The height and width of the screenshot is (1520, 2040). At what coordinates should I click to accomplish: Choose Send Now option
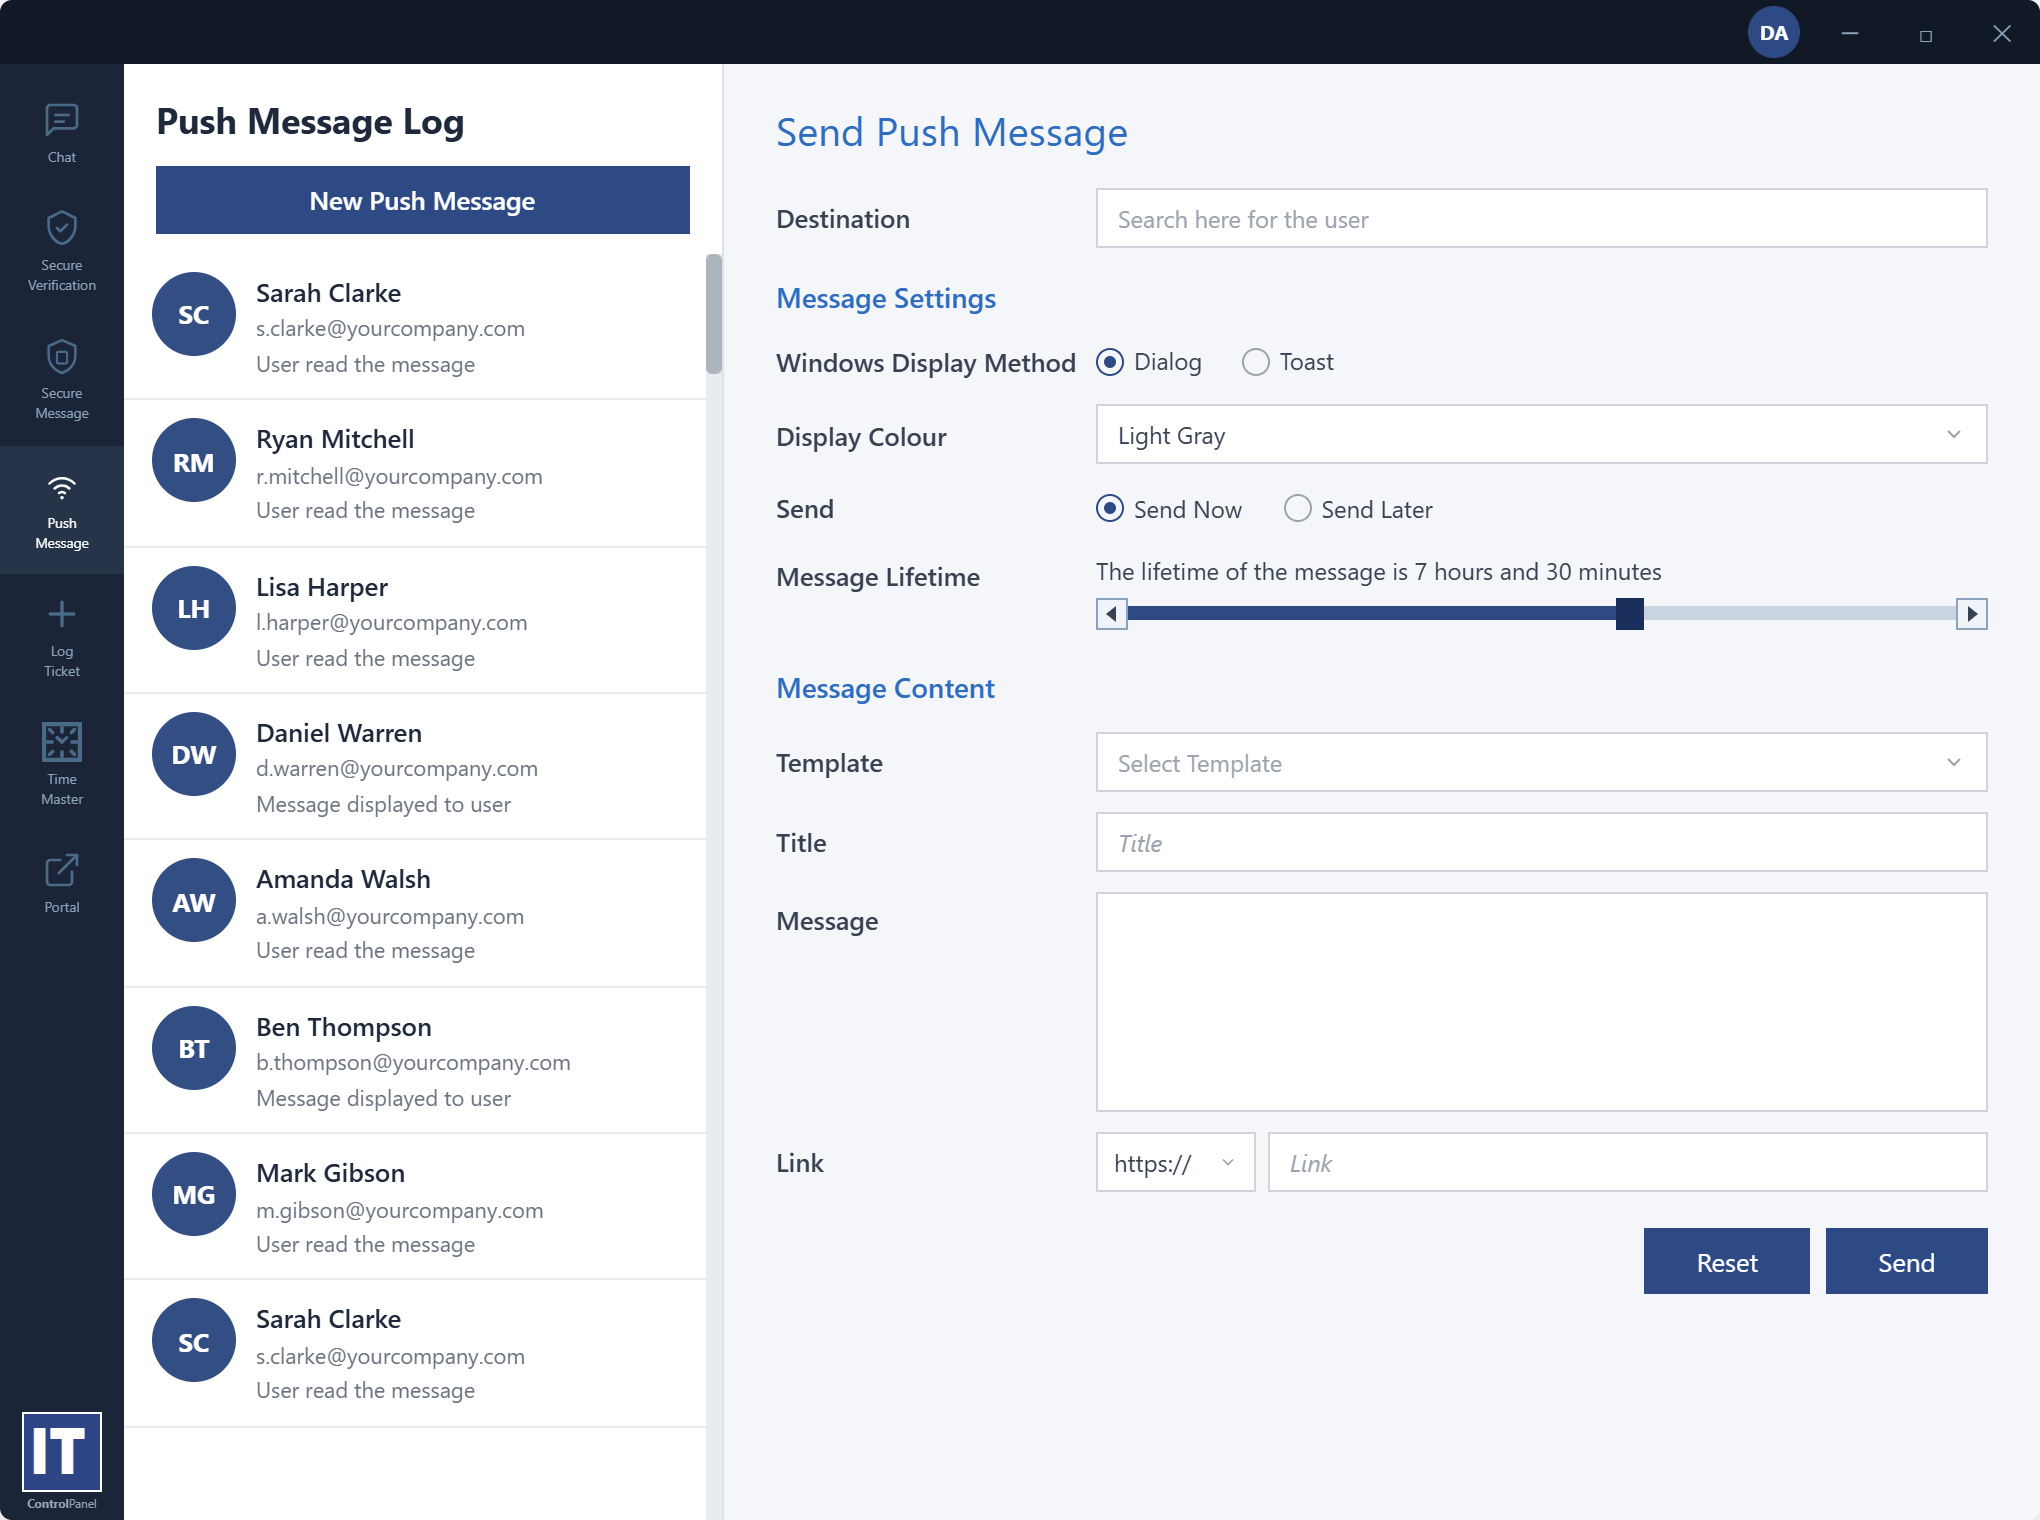coord(1110,509)
